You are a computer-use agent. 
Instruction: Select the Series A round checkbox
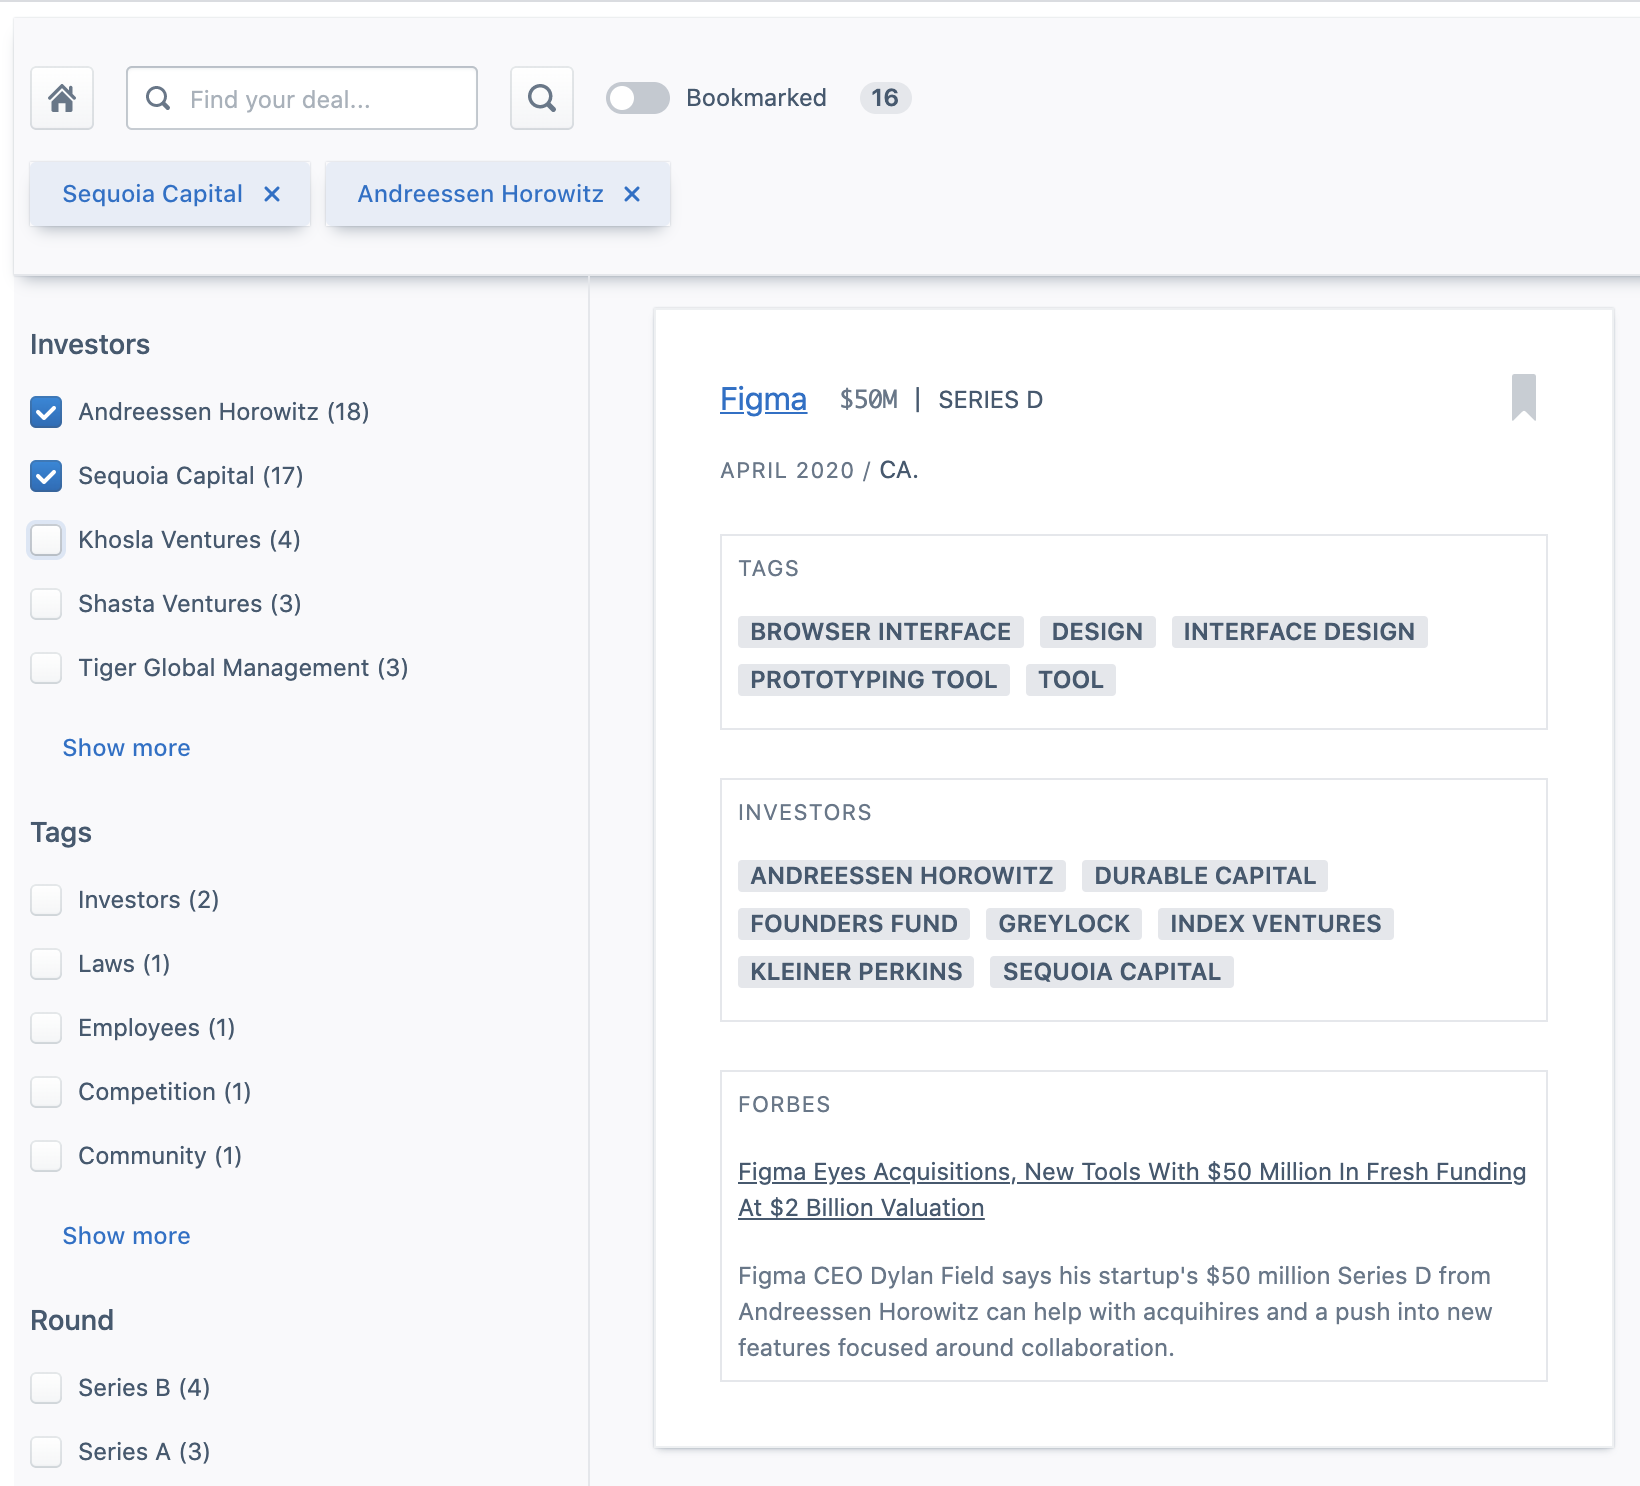pyautogui.click(x=46, y=1452)
